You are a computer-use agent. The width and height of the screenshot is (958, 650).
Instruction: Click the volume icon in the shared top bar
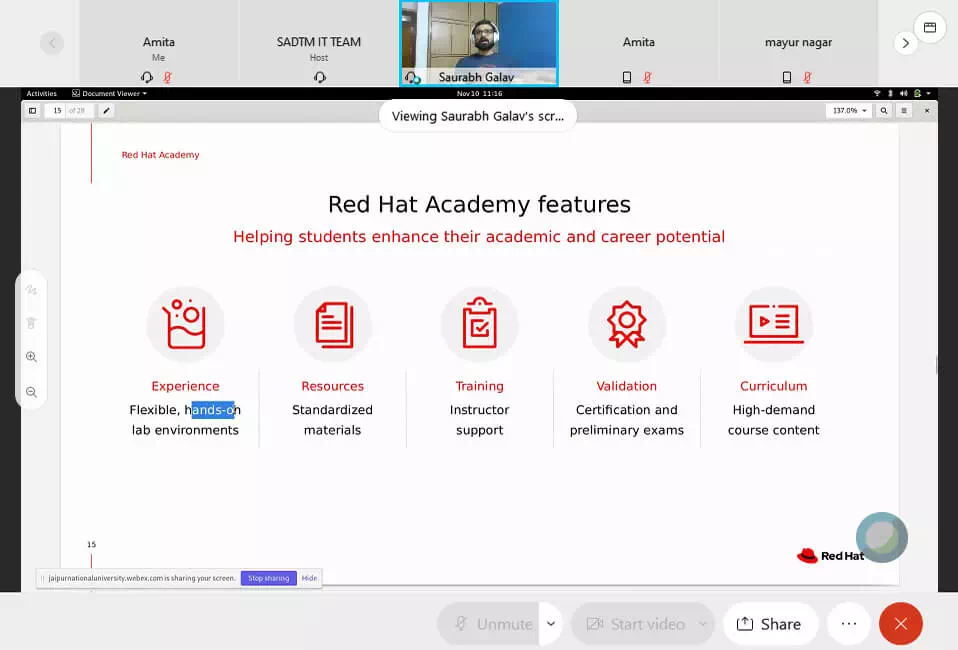[x=904, y=93]
